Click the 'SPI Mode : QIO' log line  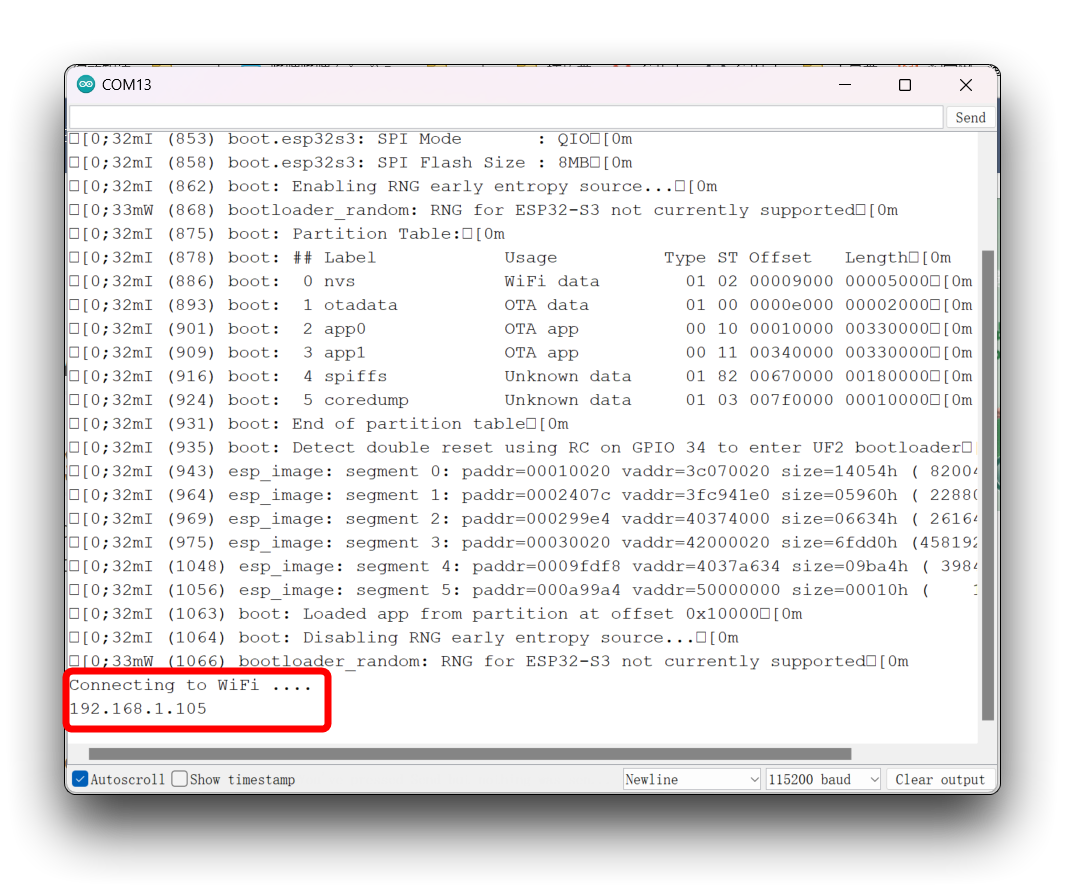[x=350, y=139]
